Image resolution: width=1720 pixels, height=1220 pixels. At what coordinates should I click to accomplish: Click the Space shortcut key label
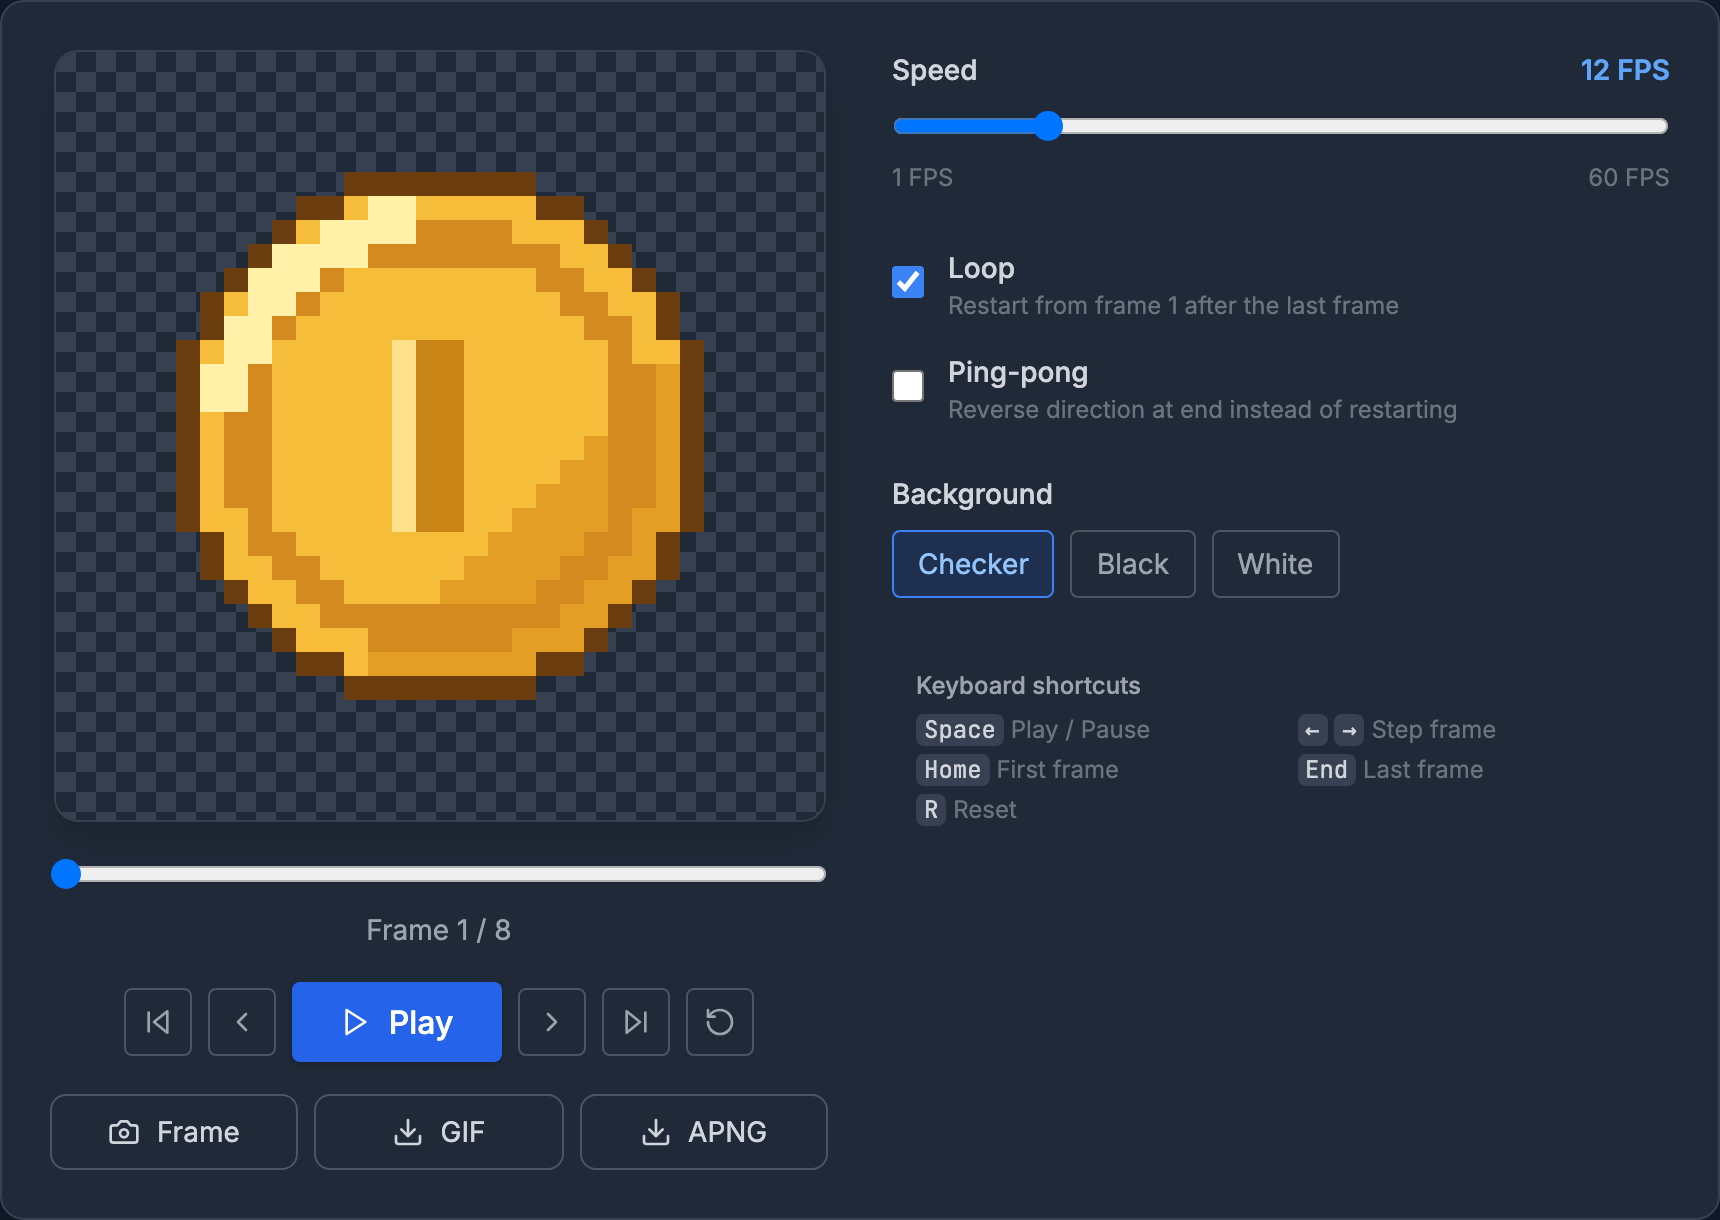coord(960,730)
